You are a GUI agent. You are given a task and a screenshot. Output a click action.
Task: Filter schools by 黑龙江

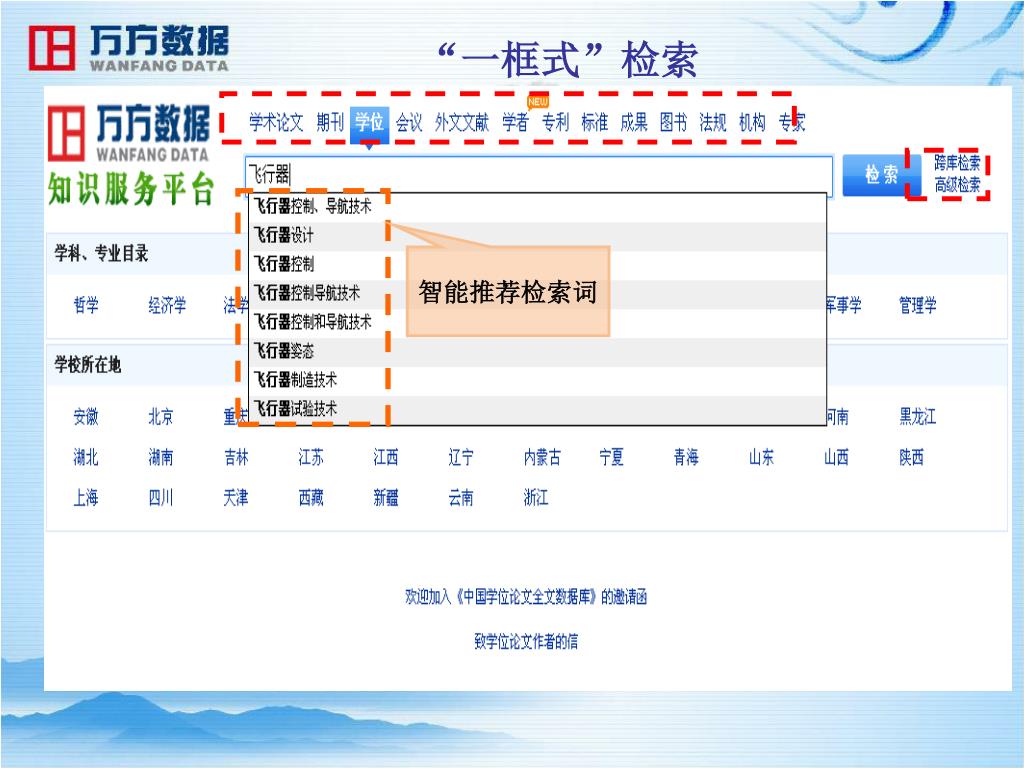918,417
